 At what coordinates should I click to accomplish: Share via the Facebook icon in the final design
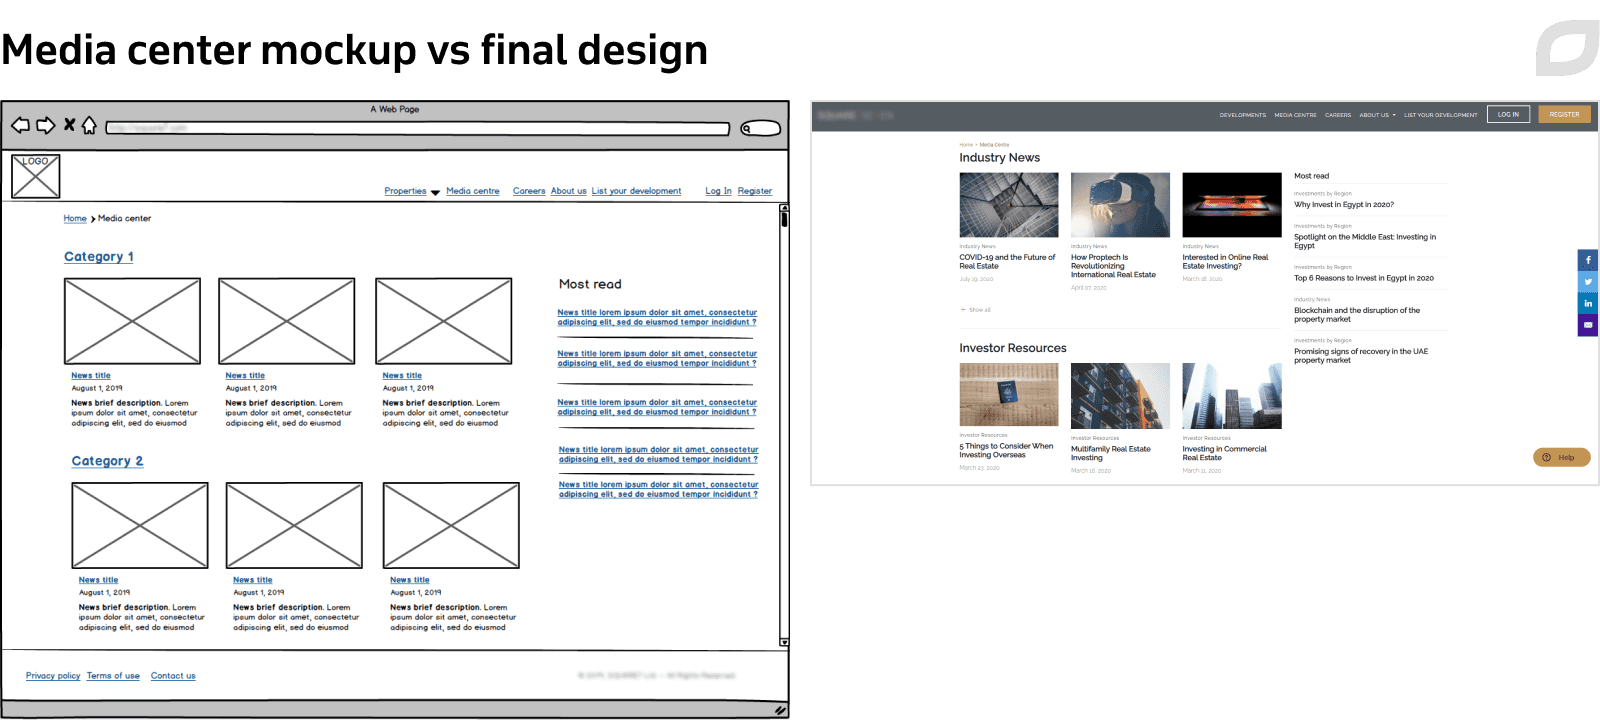(x=1588, y=260)
